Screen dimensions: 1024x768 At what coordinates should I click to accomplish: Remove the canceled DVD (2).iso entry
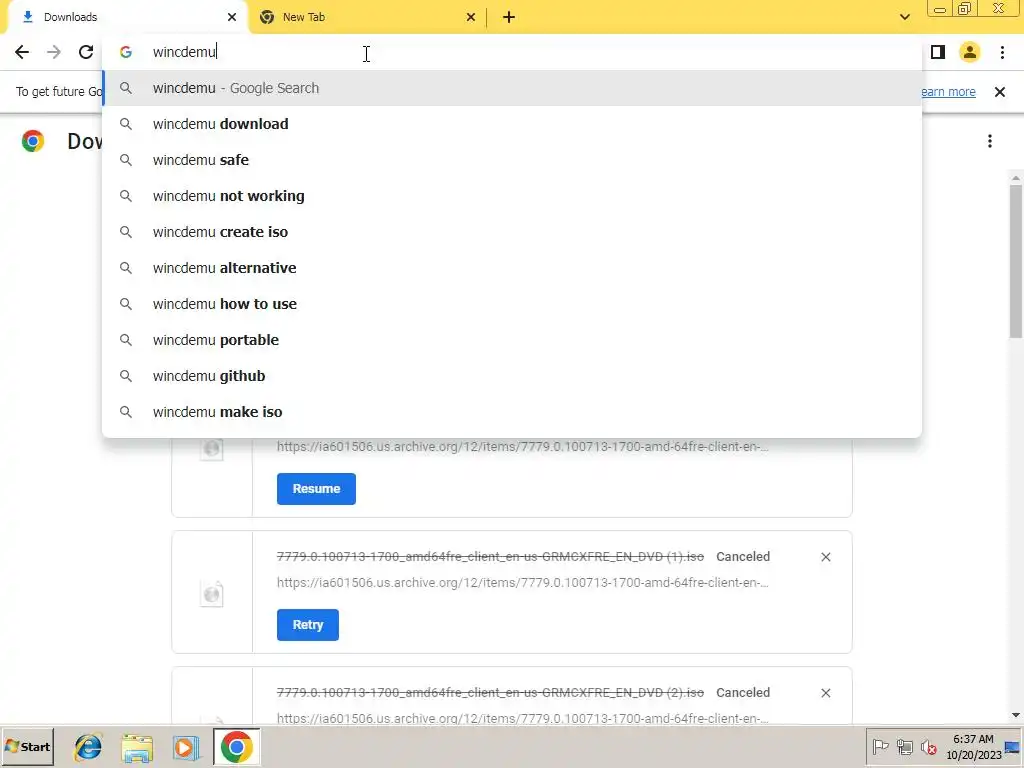[825, 693]
